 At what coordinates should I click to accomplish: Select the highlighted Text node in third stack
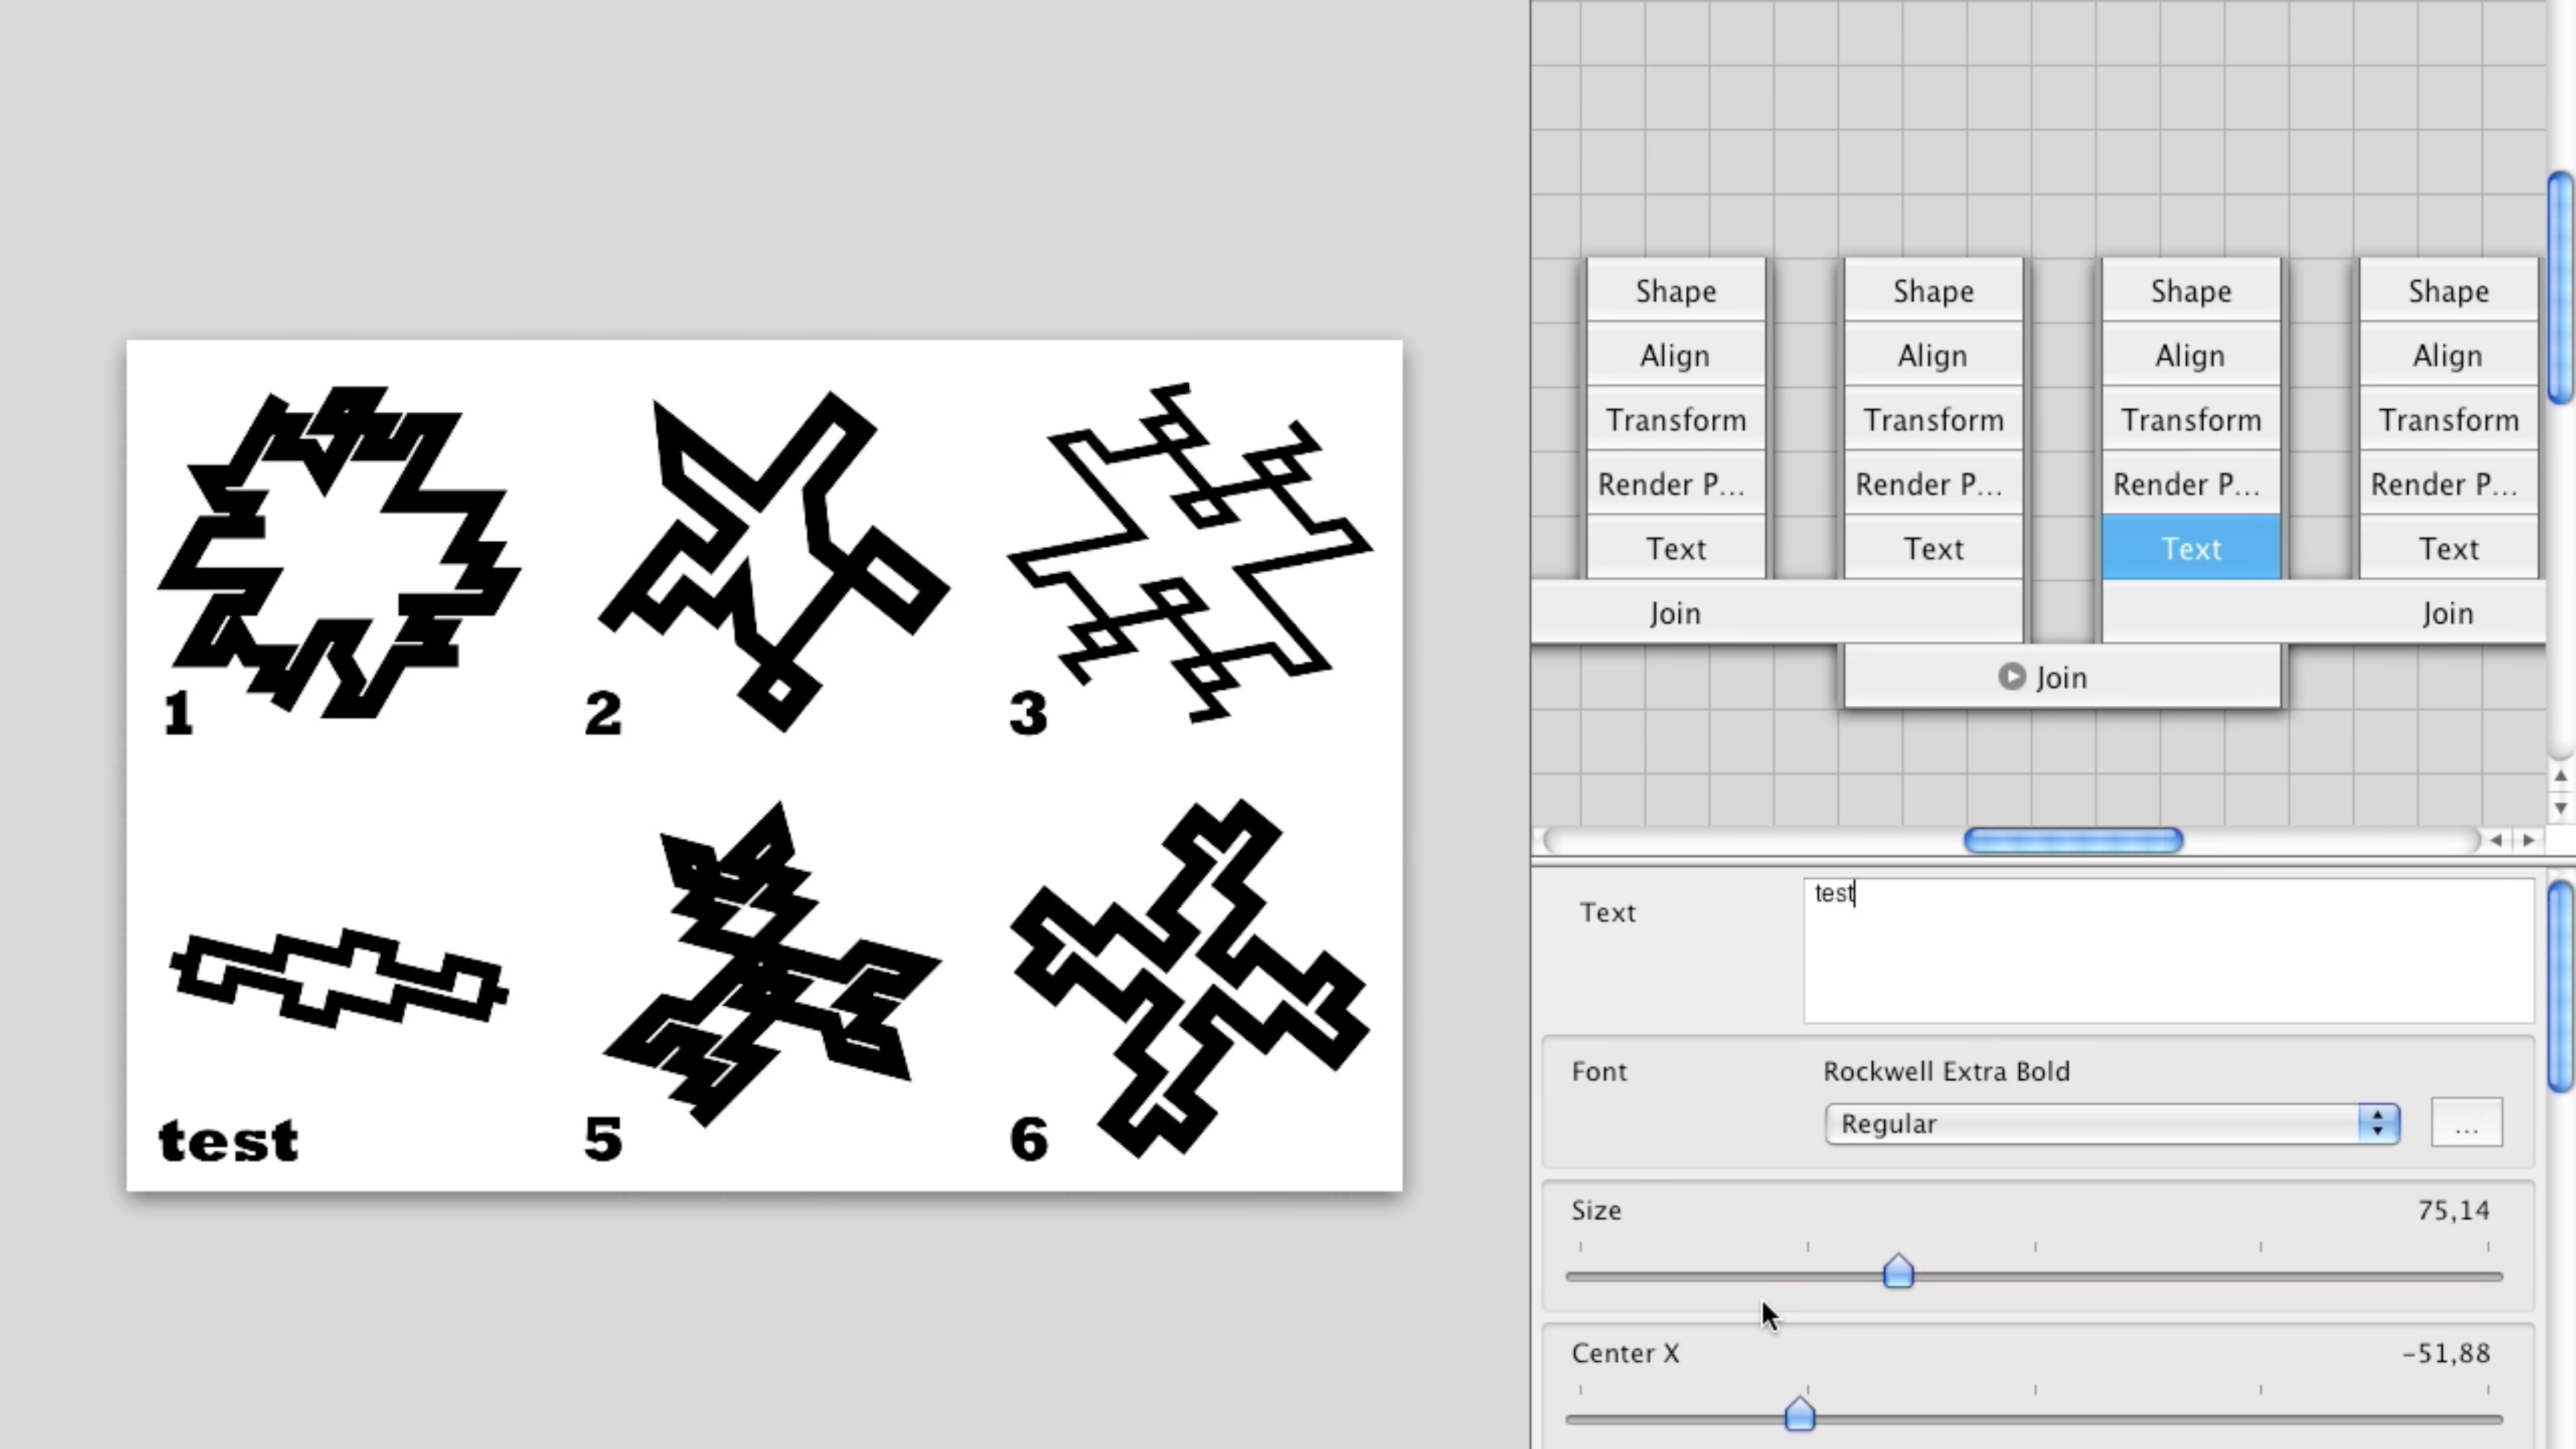(x=2191, y=548)
